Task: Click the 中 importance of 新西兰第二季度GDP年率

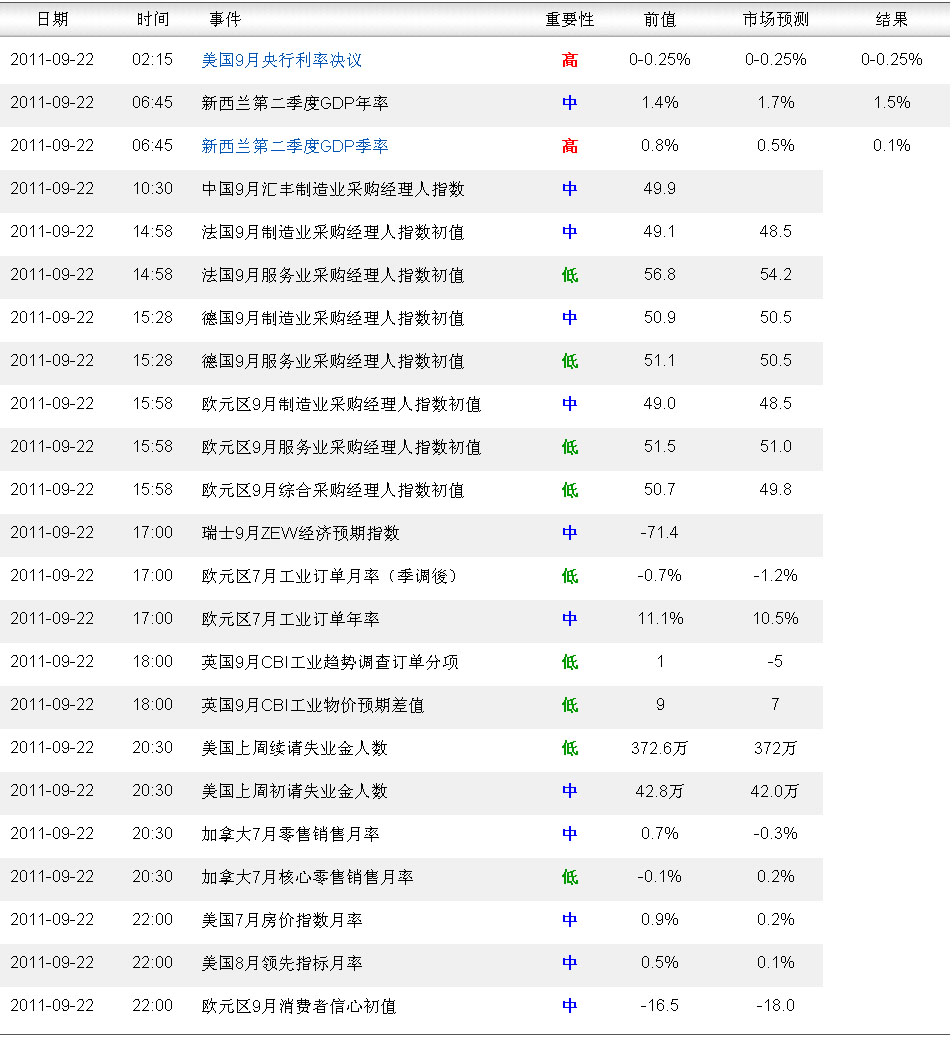Action: (x=569, y=103)
